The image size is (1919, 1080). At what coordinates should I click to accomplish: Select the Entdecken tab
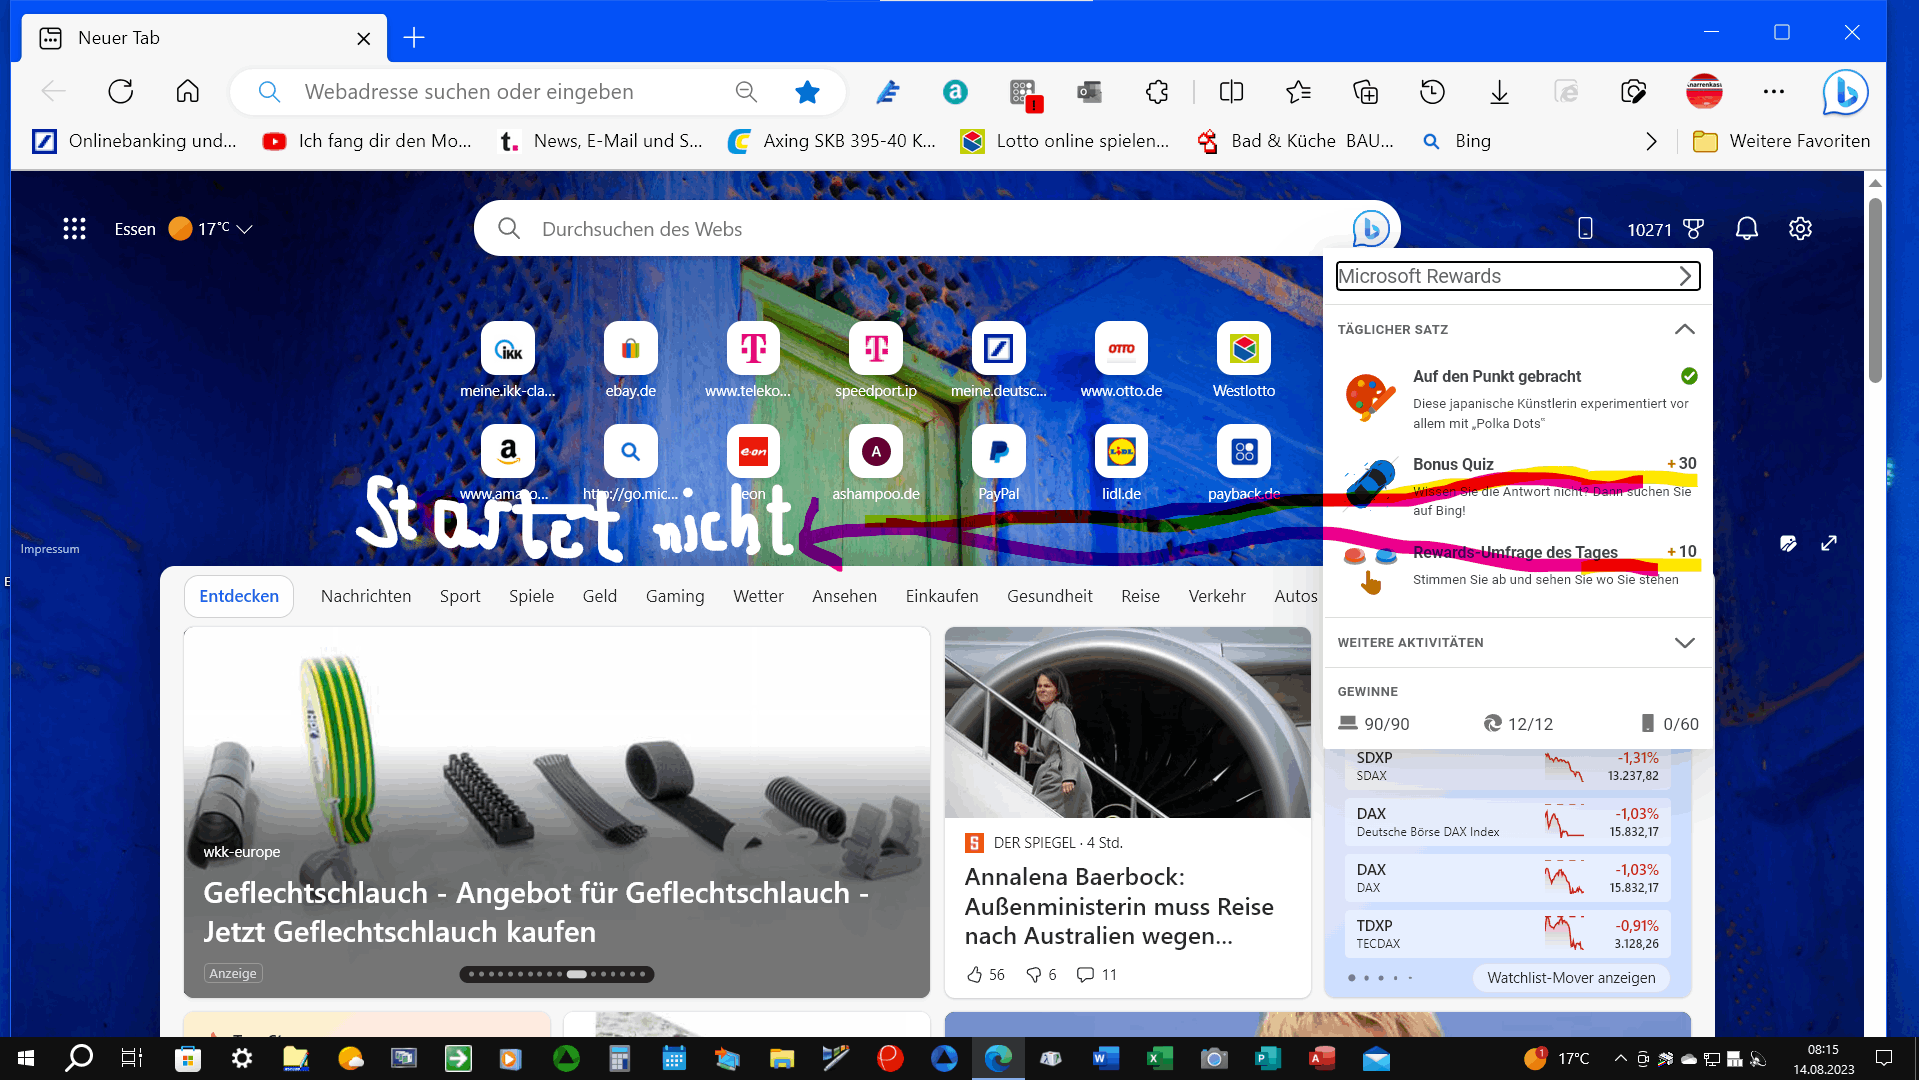point(239,596)
